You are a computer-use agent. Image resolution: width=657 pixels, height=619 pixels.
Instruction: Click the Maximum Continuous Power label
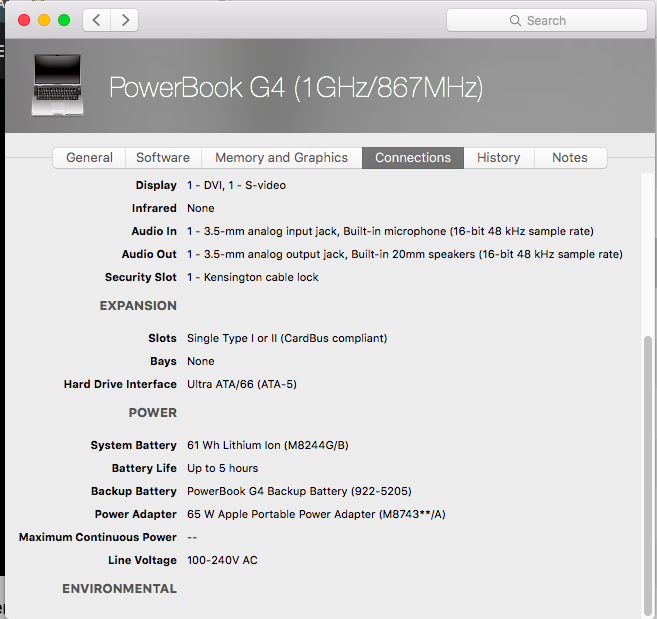point(98,537)
